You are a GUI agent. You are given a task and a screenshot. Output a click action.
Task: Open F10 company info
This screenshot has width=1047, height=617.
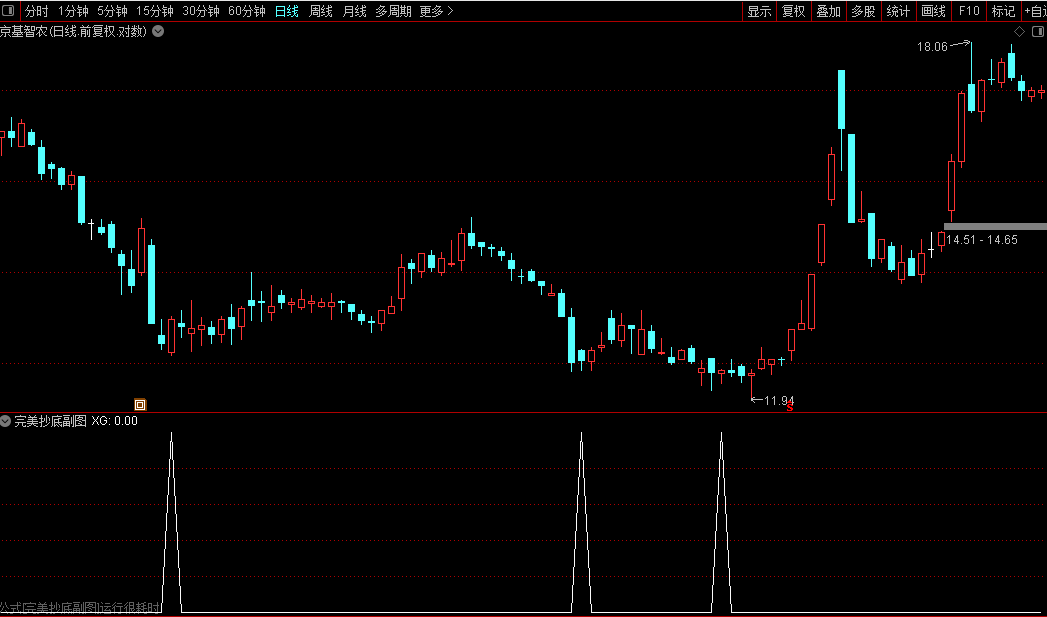[969, 11]
